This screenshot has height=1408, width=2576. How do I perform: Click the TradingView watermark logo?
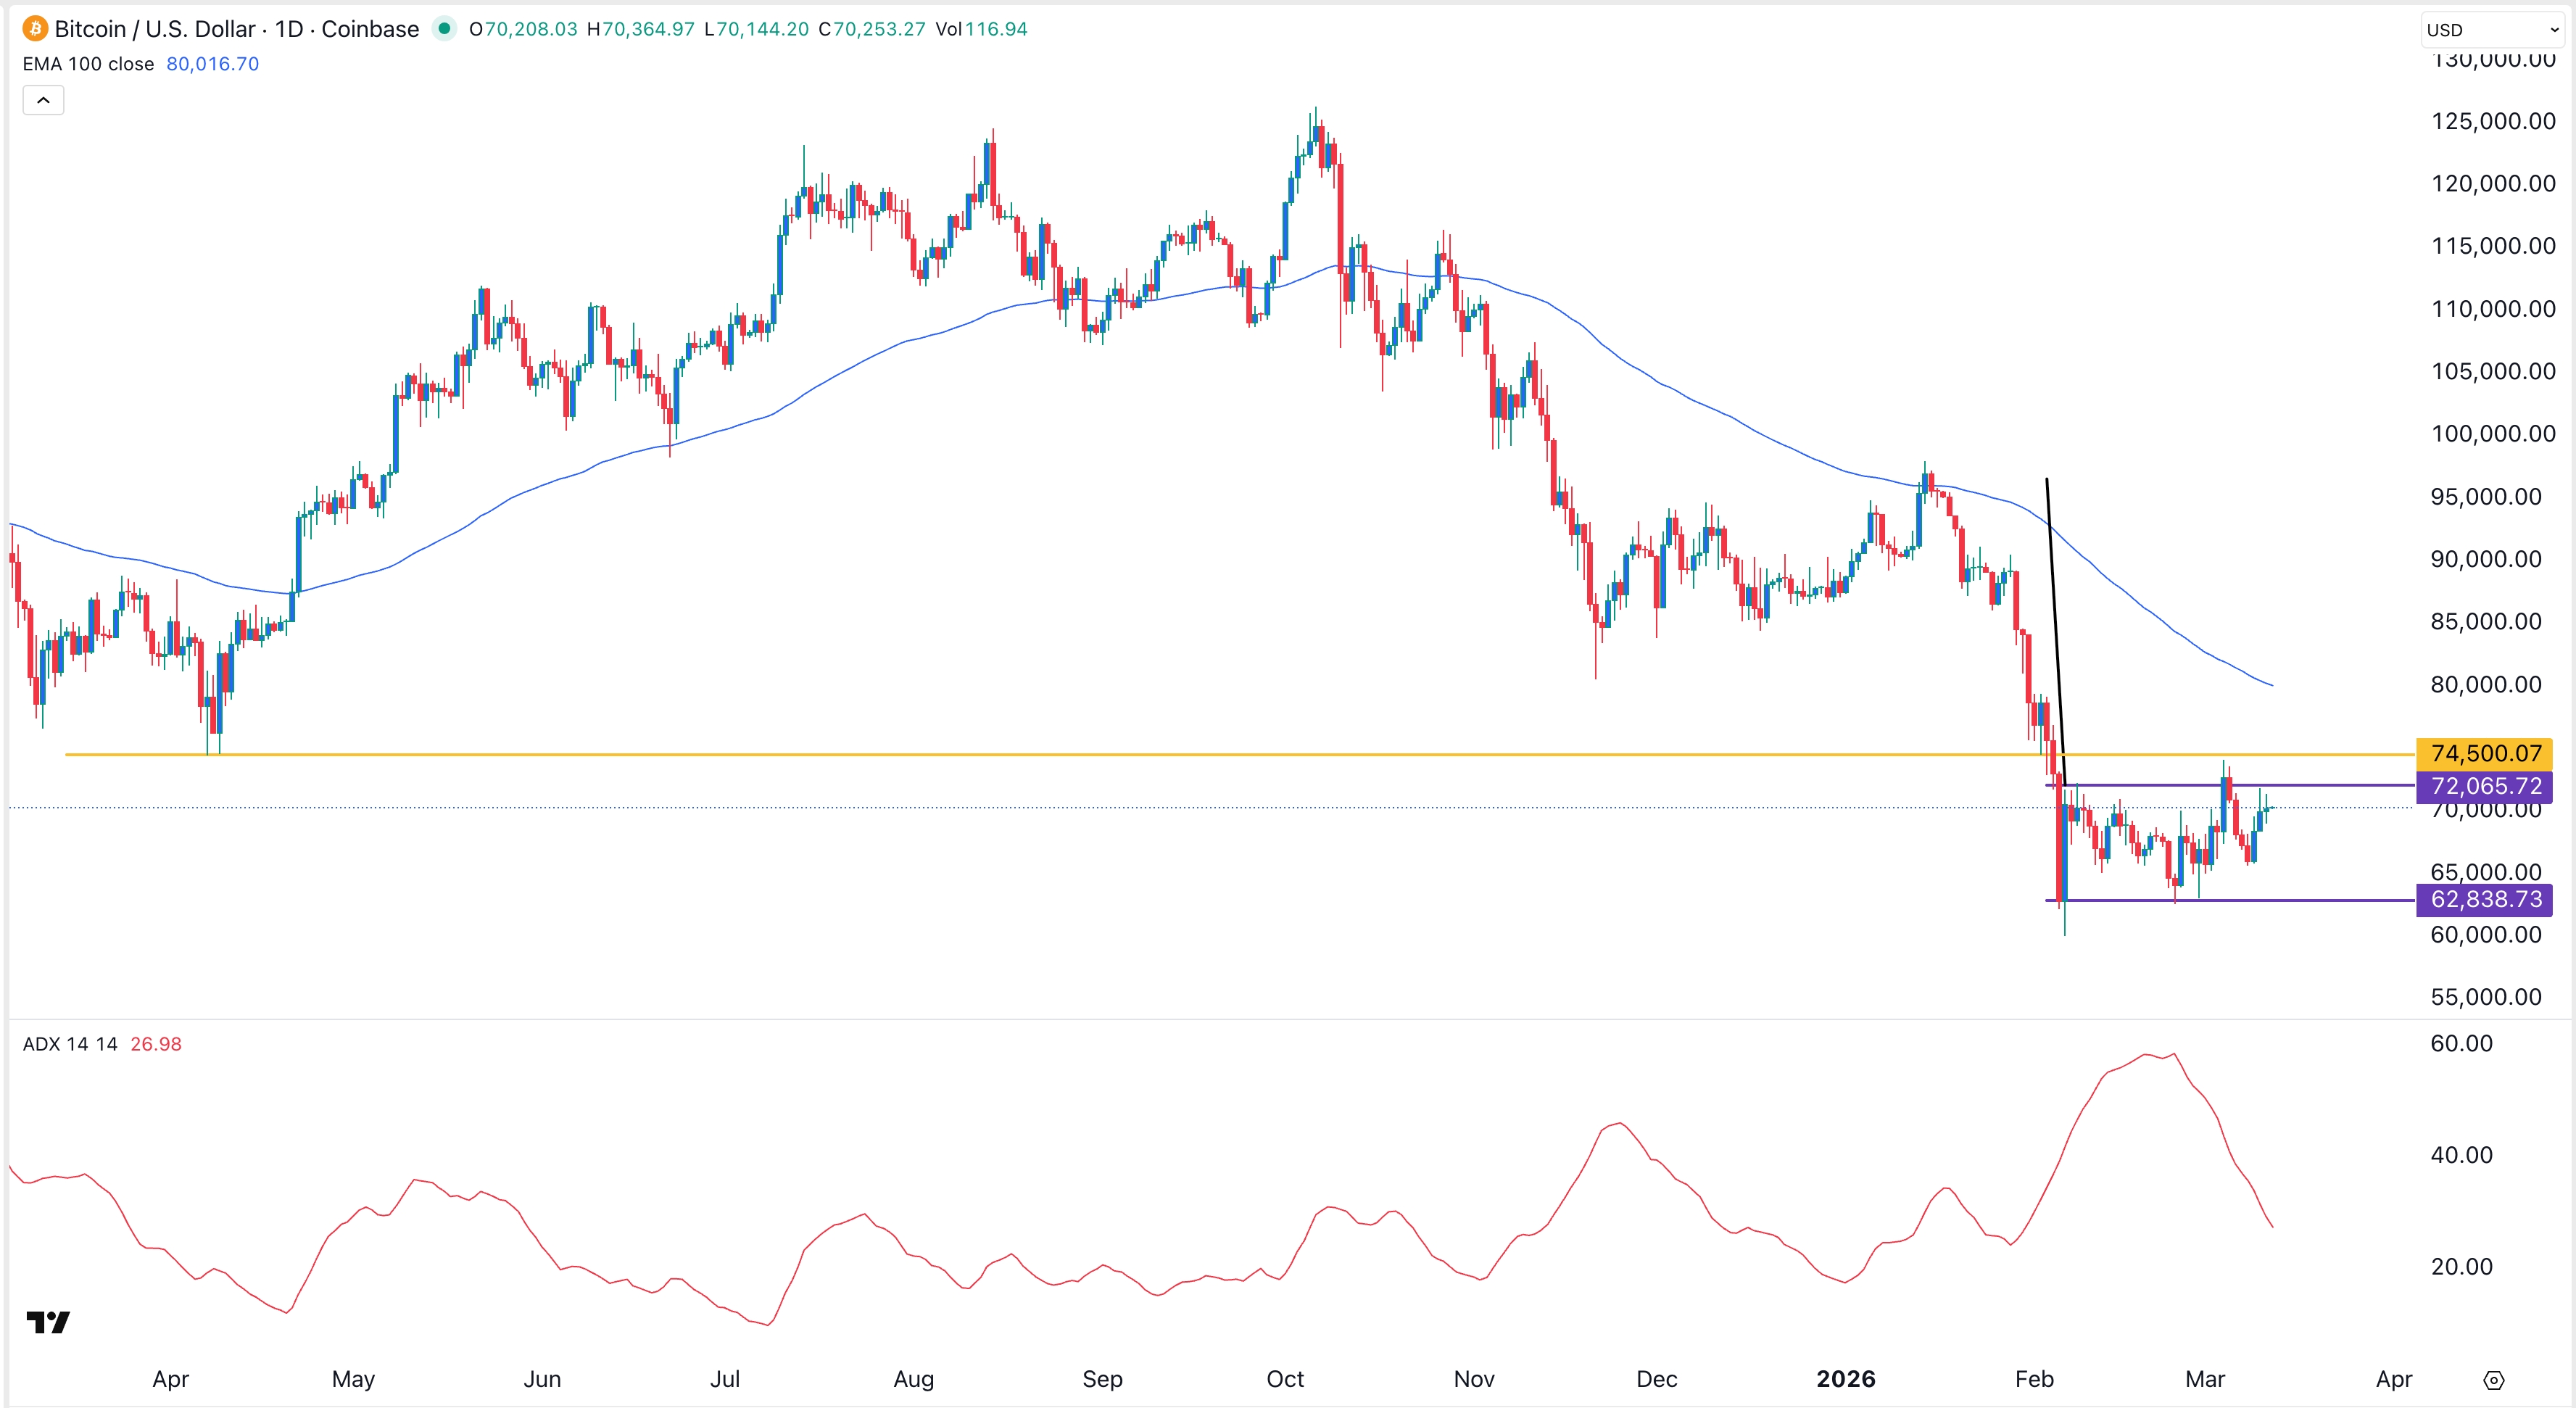point(47,1322)
